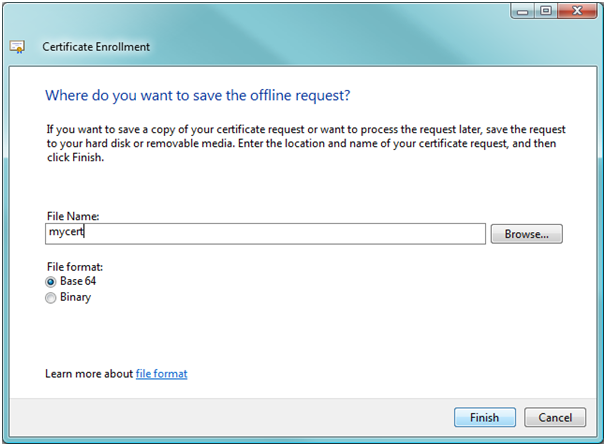Click the offline request heading

coord(198,95)
